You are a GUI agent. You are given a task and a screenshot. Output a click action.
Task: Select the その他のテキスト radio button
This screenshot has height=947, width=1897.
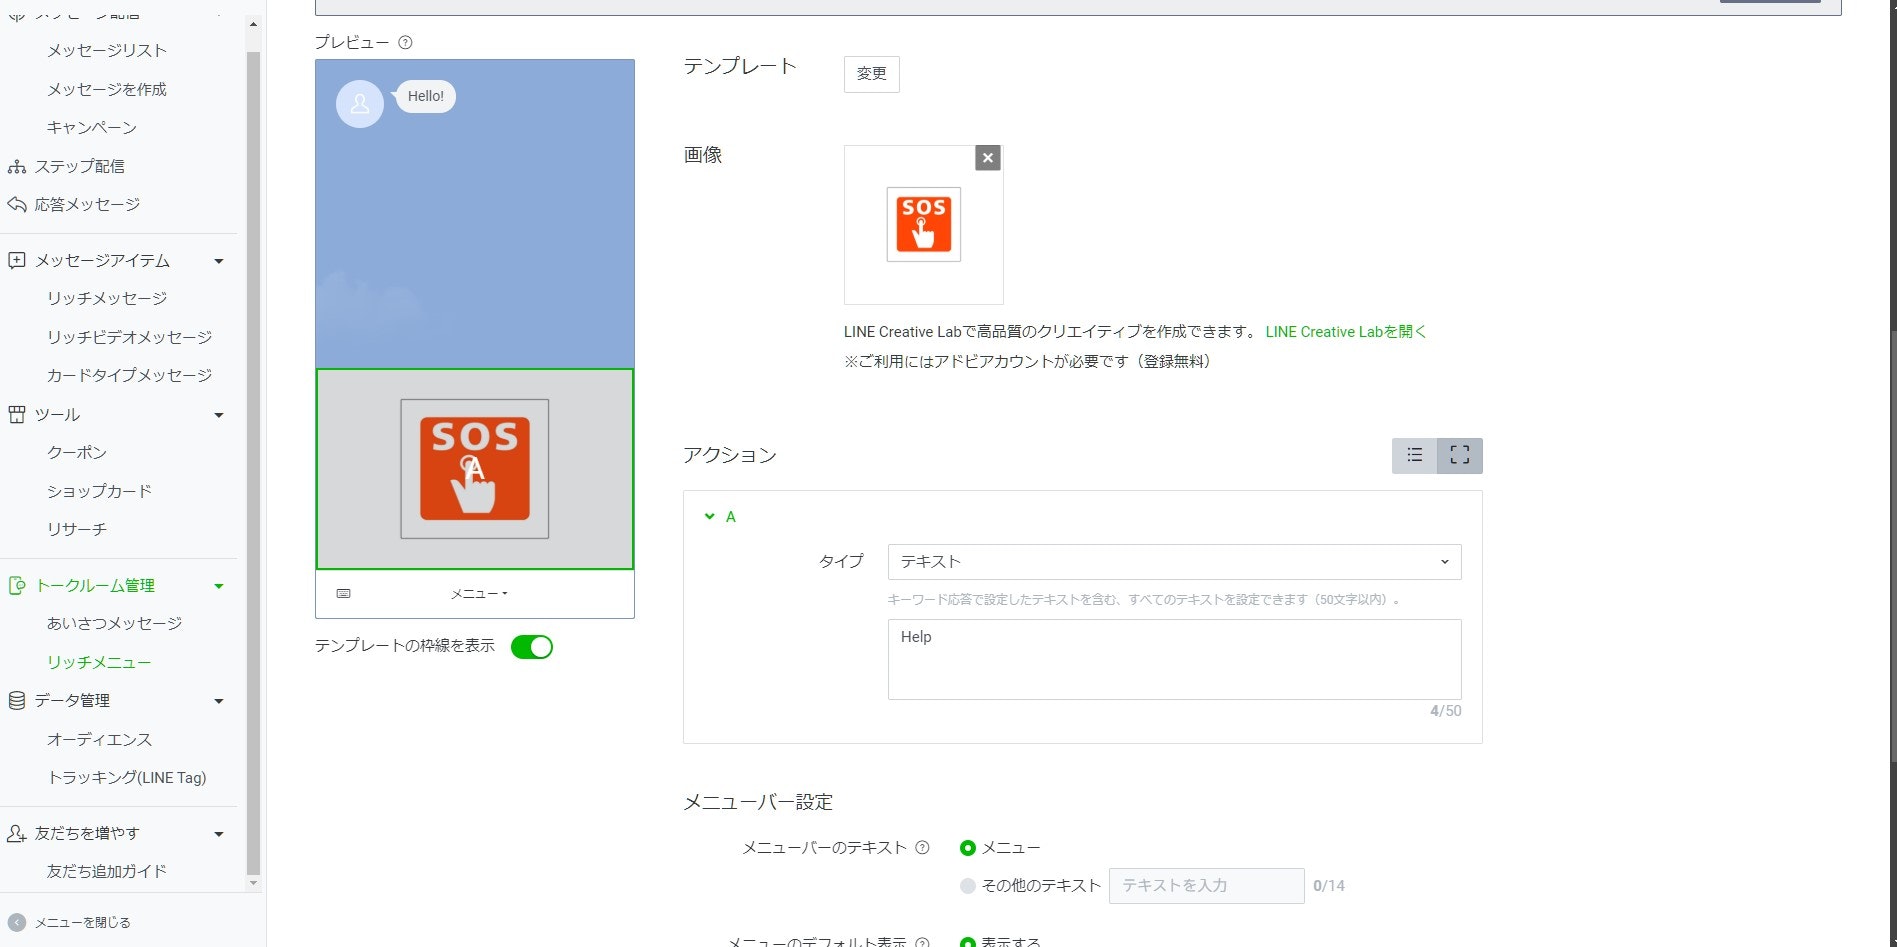[966, 885]
